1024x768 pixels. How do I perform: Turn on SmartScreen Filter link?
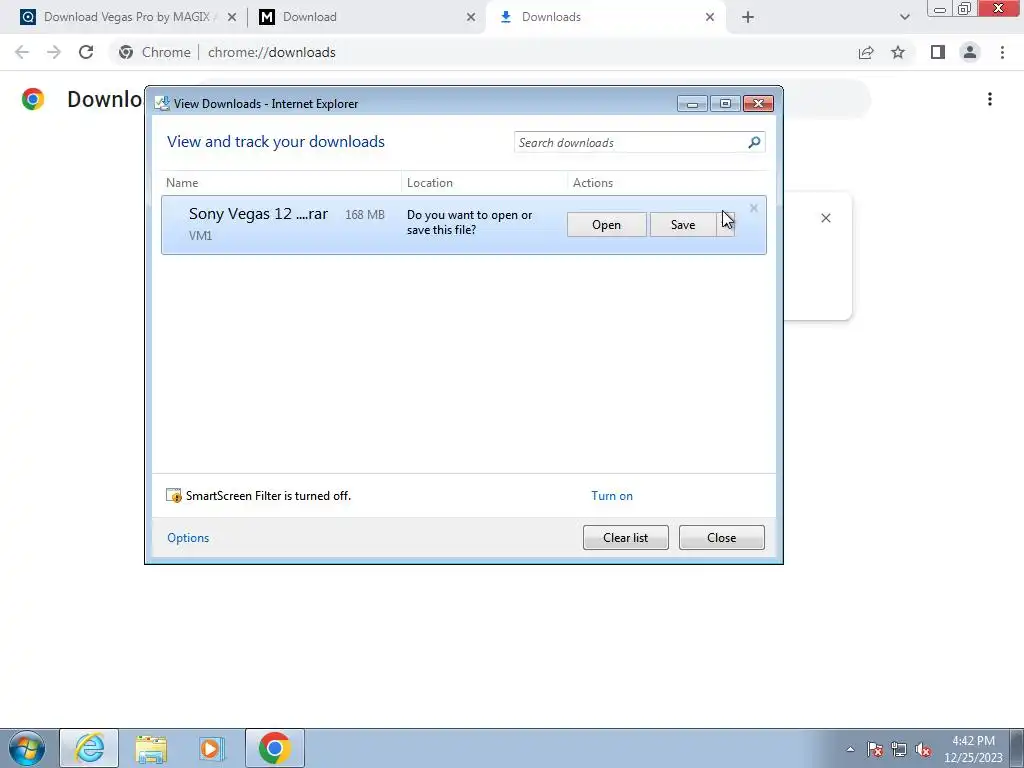click(x=612, y=496)
